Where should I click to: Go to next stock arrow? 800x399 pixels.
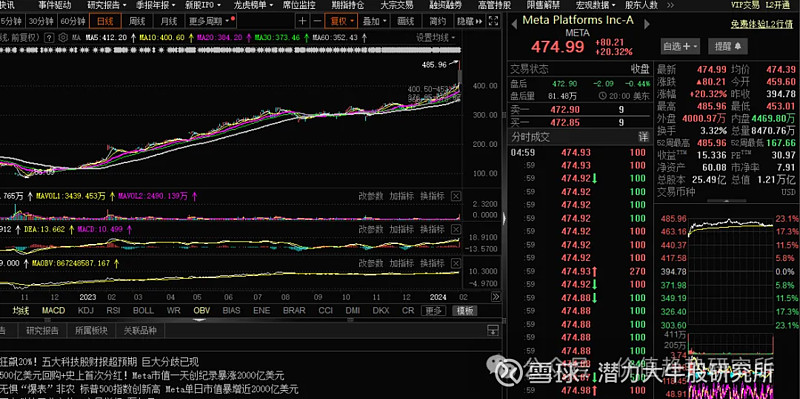tap(647, 23)
